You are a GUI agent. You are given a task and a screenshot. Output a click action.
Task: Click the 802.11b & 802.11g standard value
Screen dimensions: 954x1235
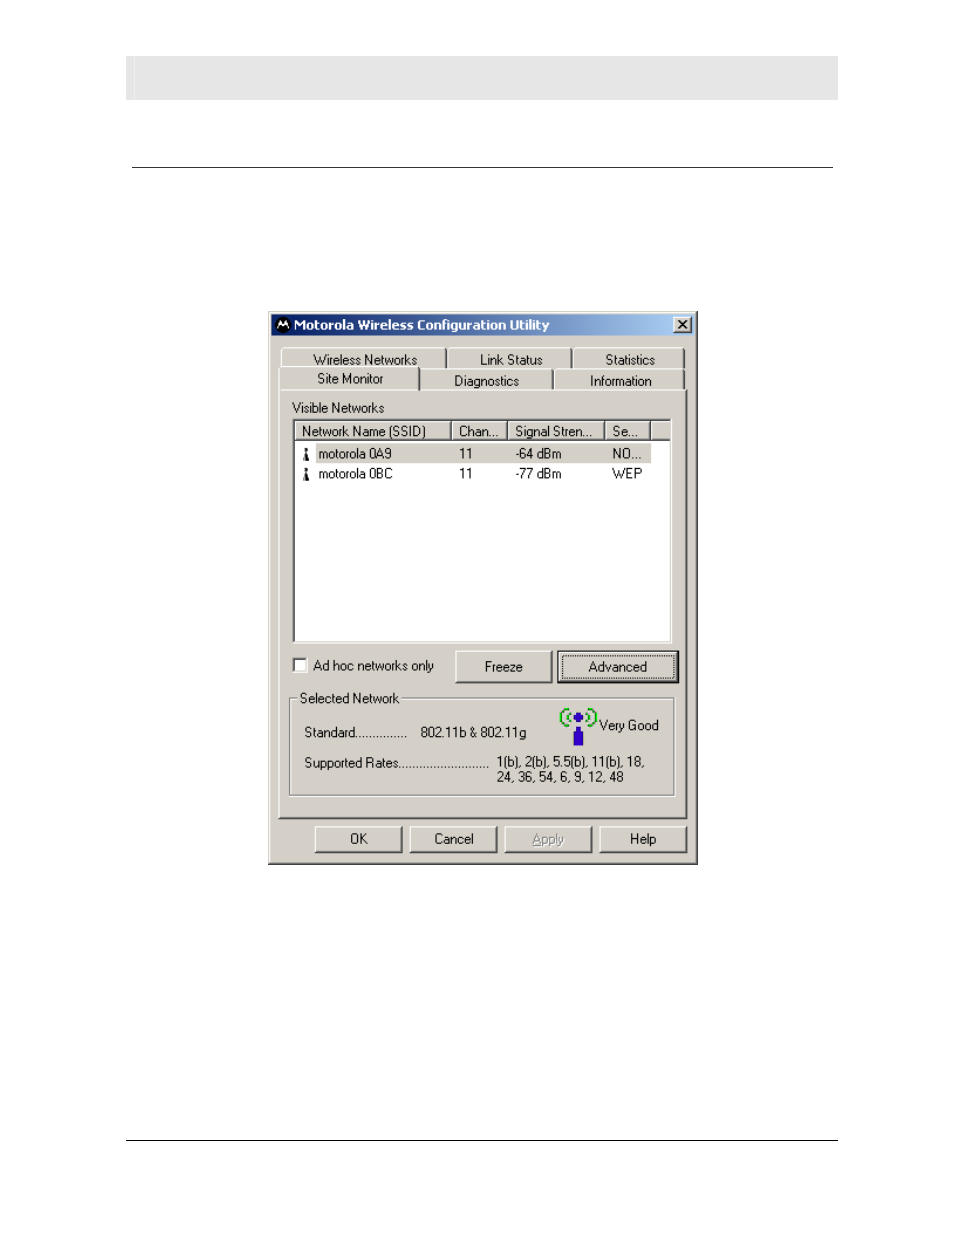point(473,733)
